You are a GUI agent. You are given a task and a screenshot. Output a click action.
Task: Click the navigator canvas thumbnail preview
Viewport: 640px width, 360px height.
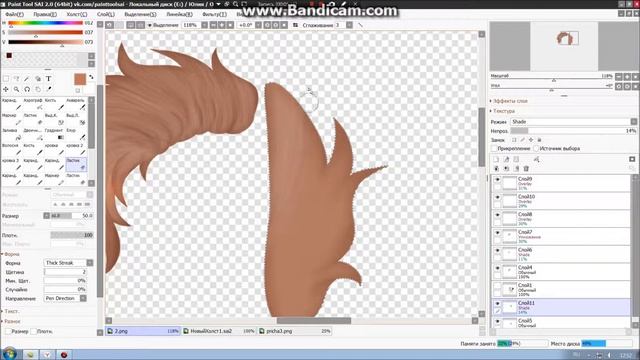(564, 46)
